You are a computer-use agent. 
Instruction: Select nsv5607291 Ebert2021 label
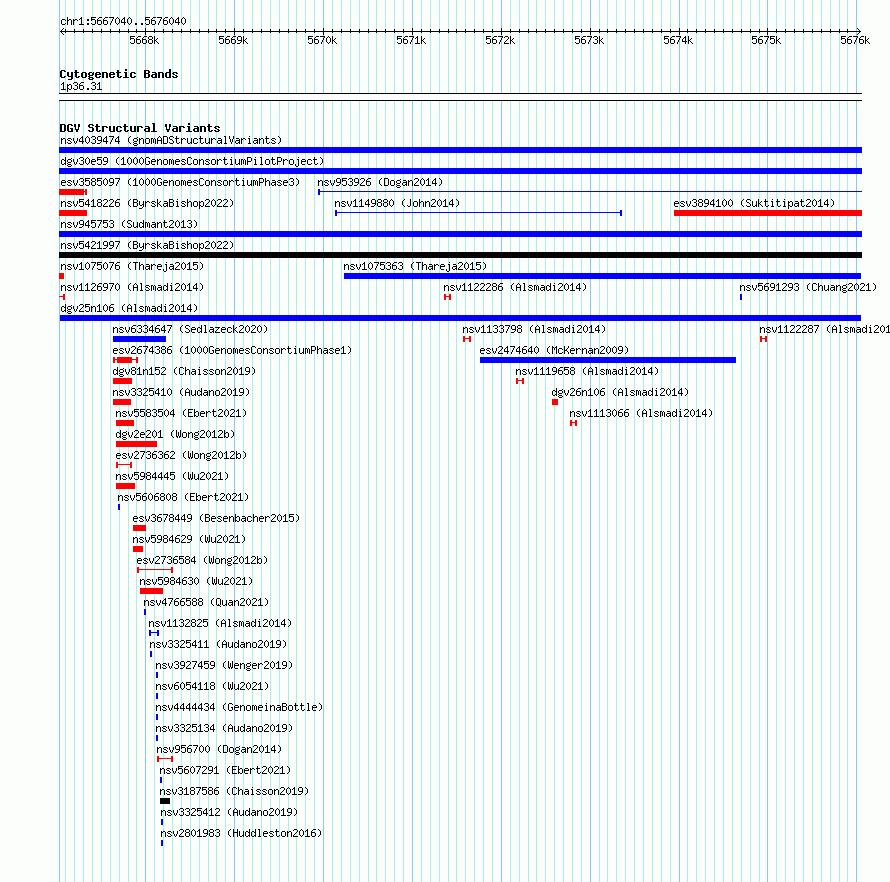click(x=225, y=770)
